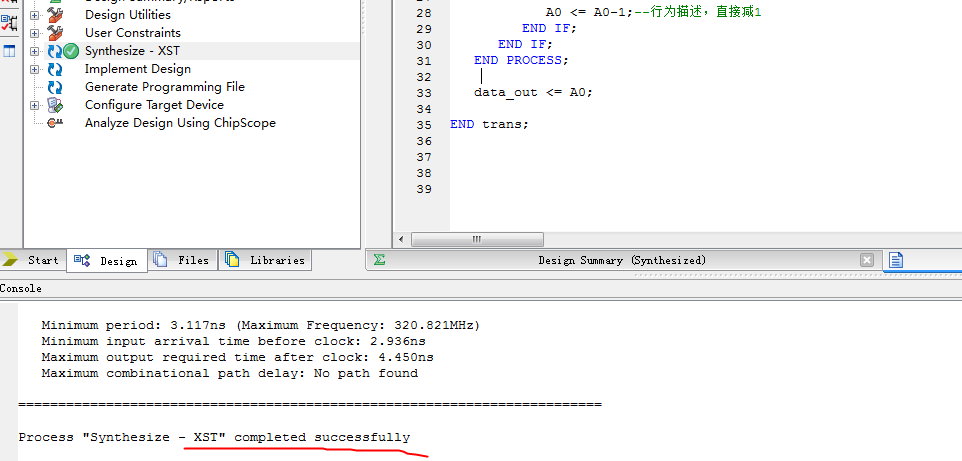Select Analyze Design Using ChipScope
This screenshot has height=461, width=962.
(x=180, y=123)
